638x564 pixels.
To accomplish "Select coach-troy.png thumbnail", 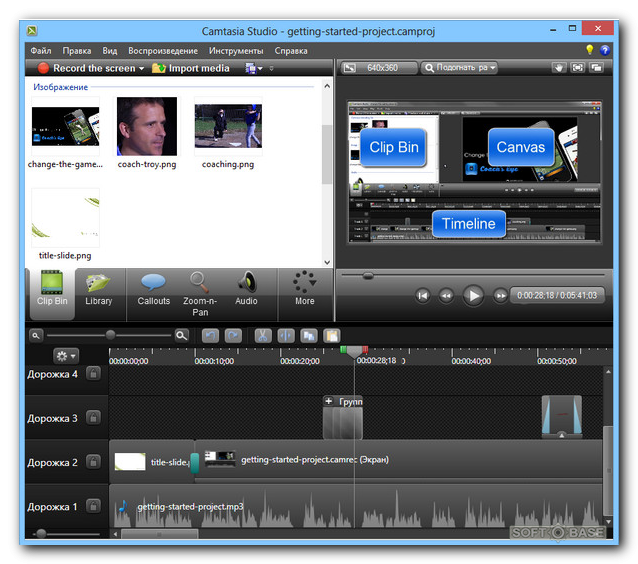I will pyautogui.click(x=147, y=126).
